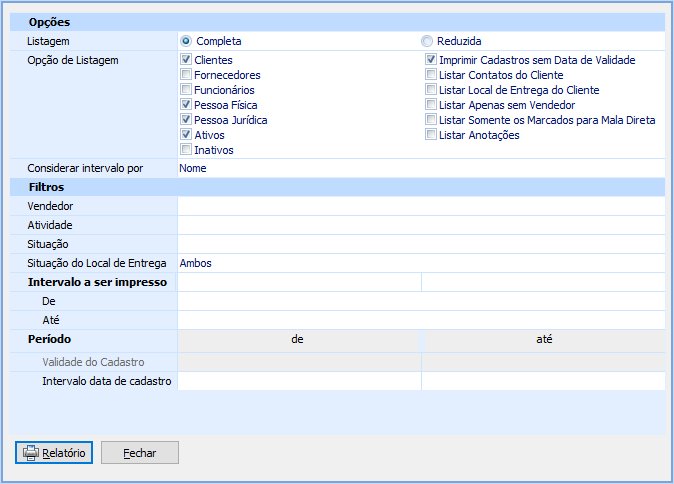Disable Imprimir Cadastros sem Data de Validade
Screen dimensions: 674x484
(x=431, y=60)
